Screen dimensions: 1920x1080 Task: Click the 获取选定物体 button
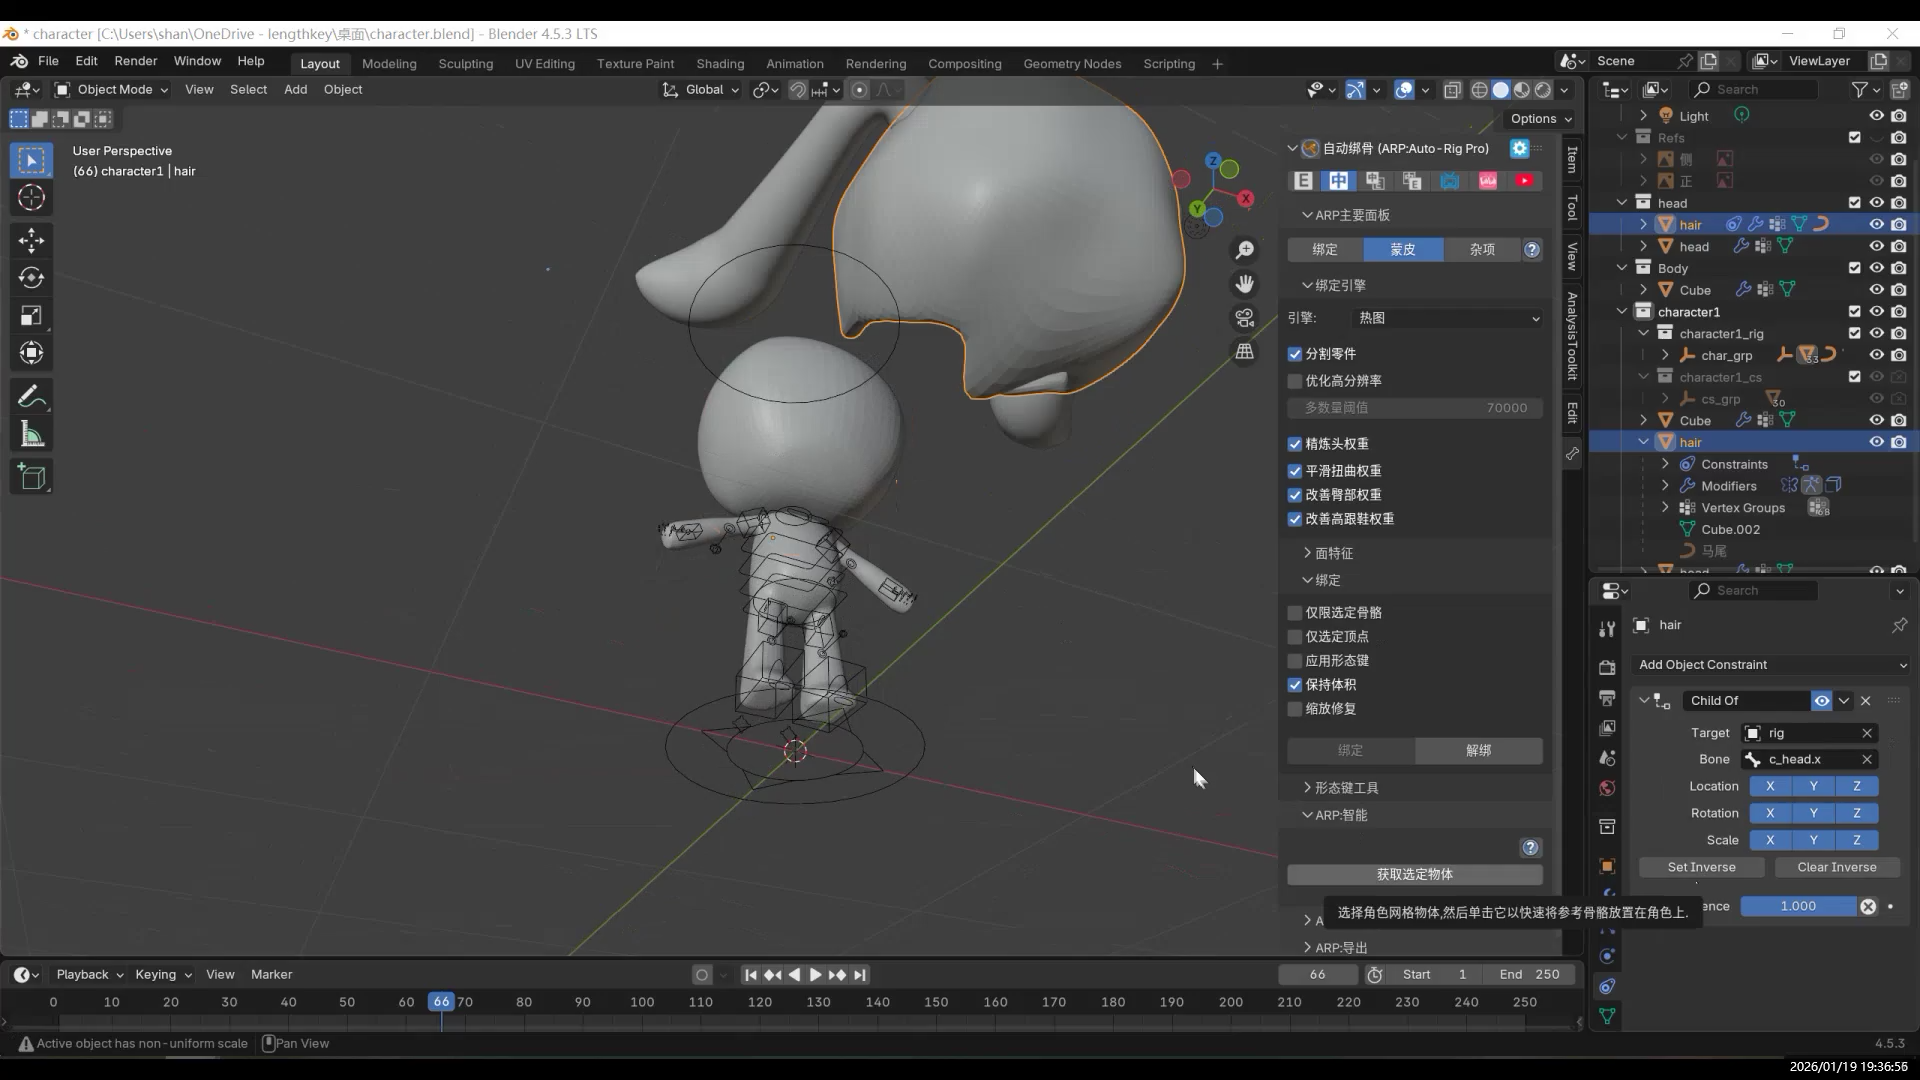tap(1414, 874)
